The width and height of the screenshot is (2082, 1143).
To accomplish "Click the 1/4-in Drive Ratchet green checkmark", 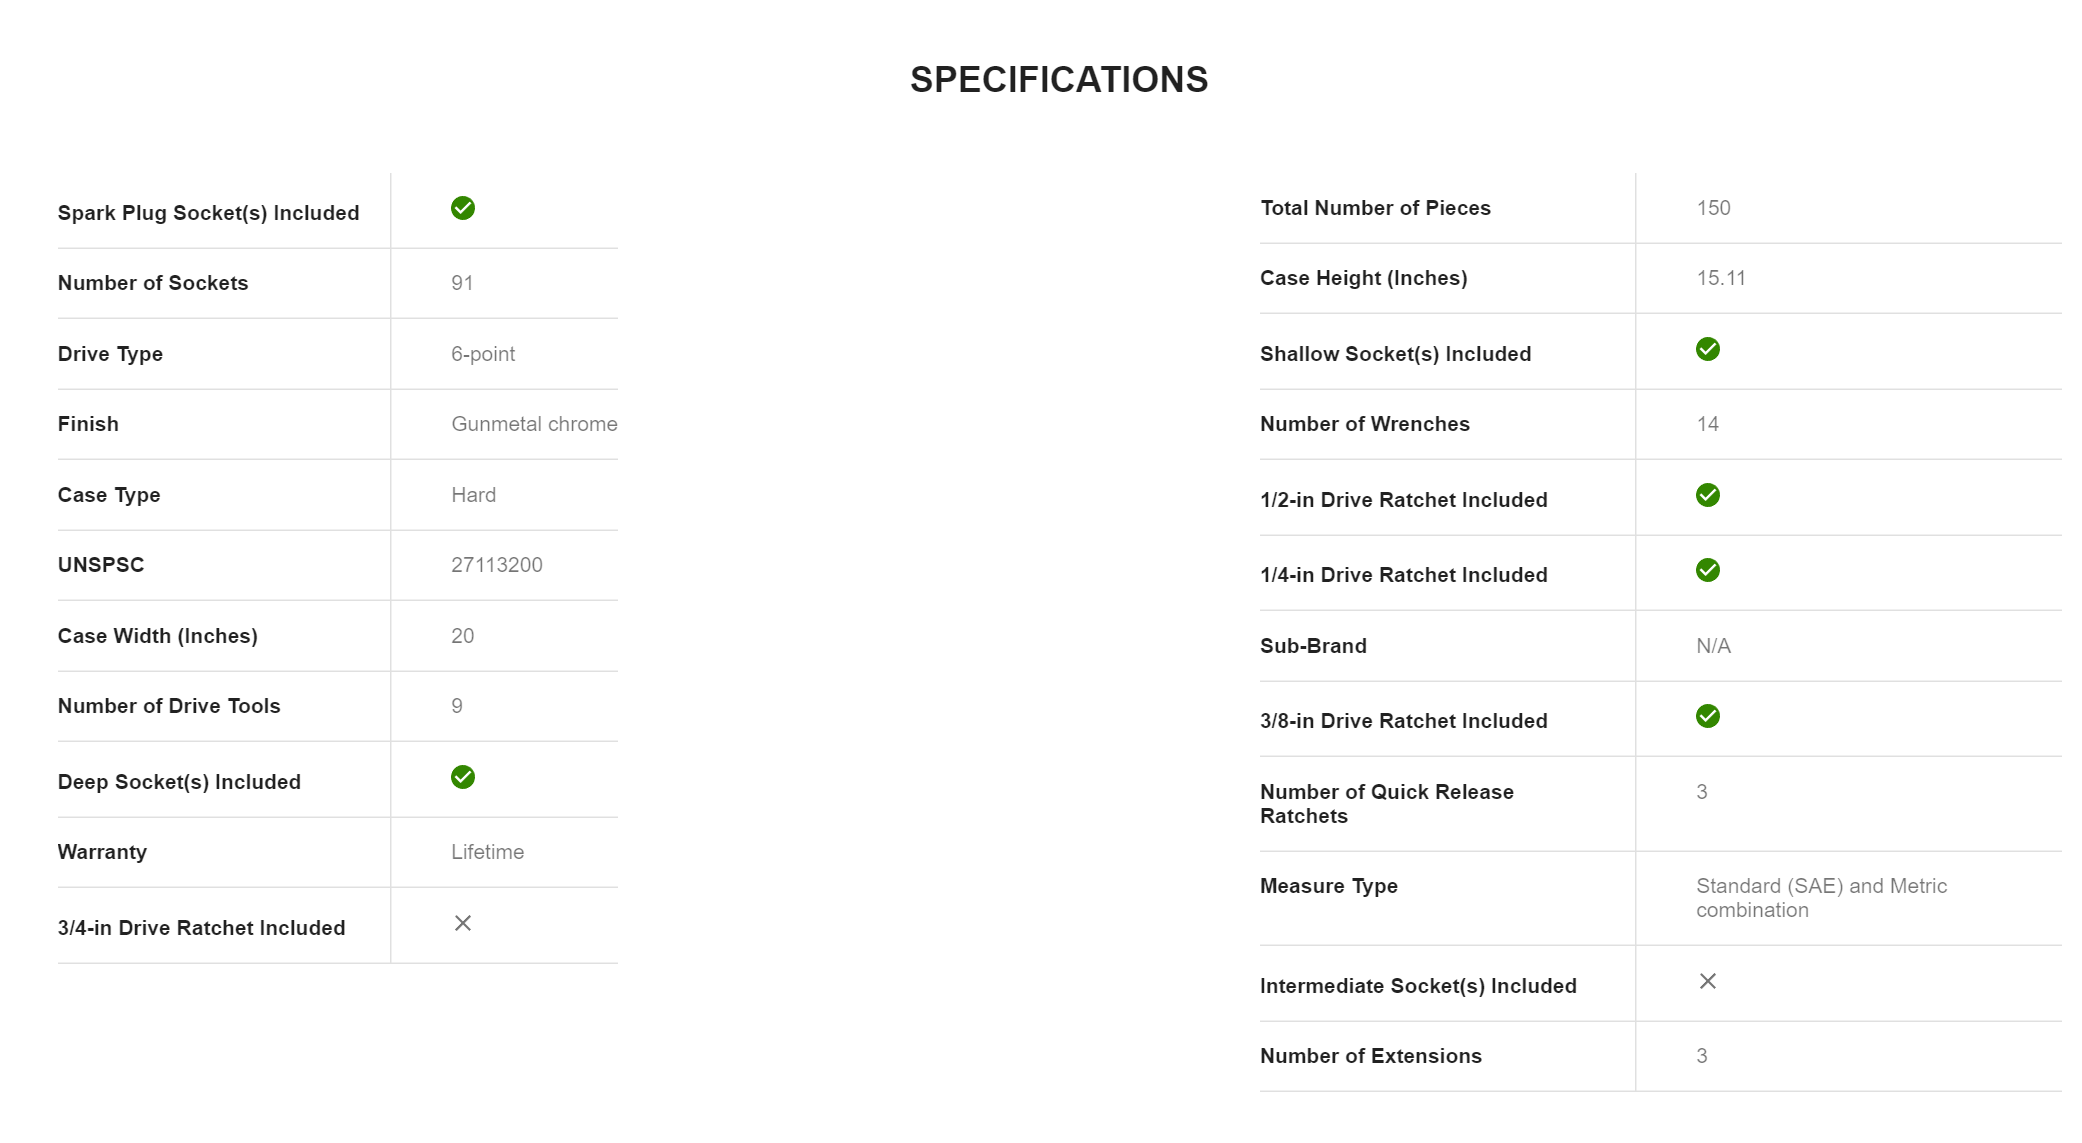I will [1707, 570].
